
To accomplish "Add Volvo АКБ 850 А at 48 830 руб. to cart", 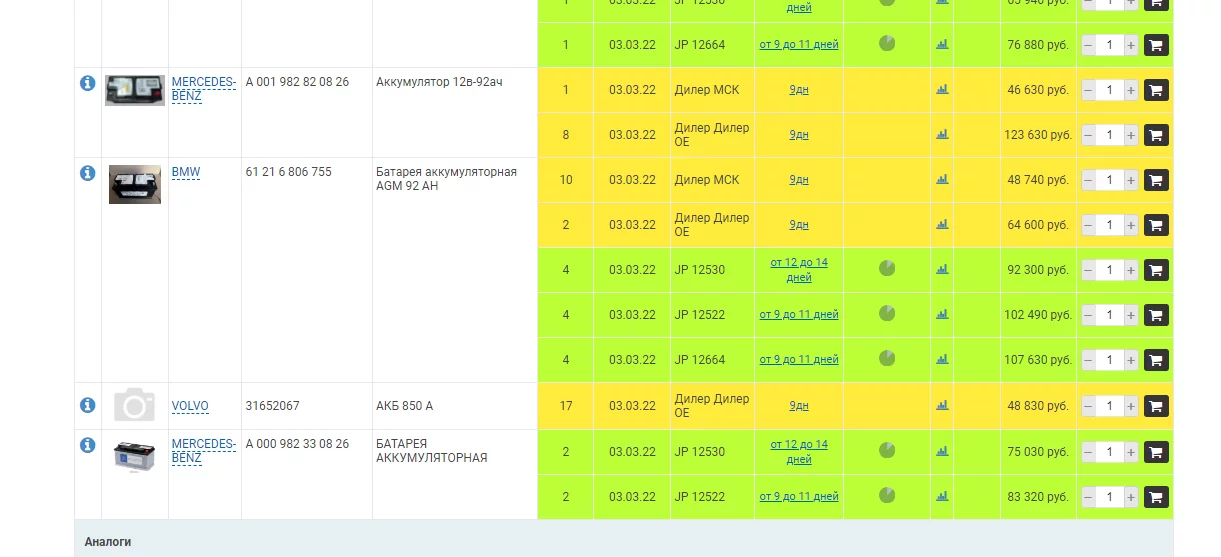I will [1156, 406].
